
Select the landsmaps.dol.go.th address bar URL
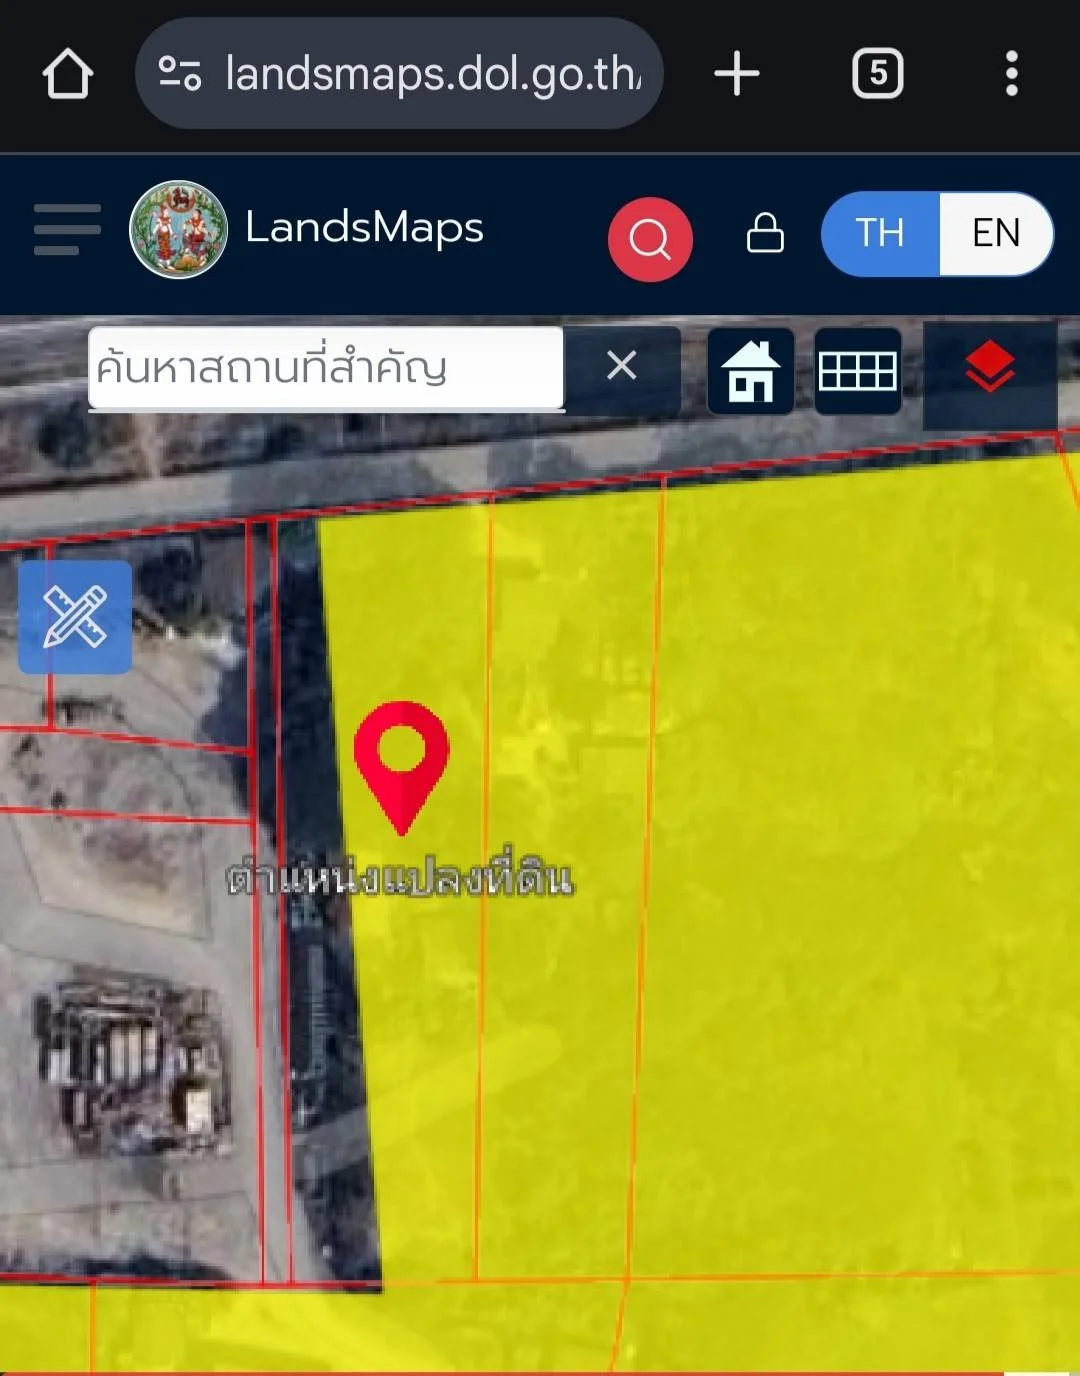click(432, 74)
